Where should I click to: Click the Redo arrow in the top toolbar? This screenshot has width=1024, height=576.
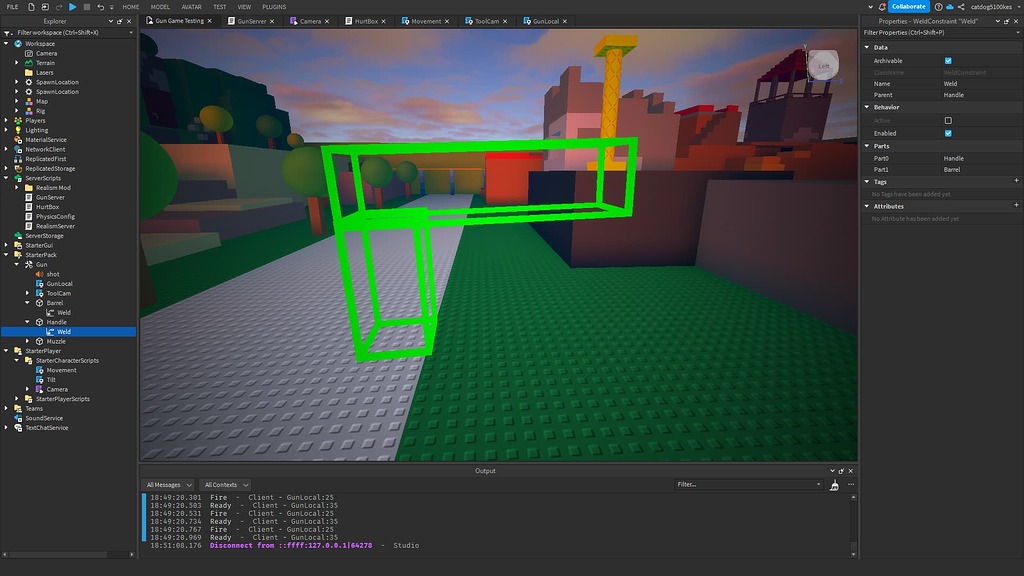59,7
